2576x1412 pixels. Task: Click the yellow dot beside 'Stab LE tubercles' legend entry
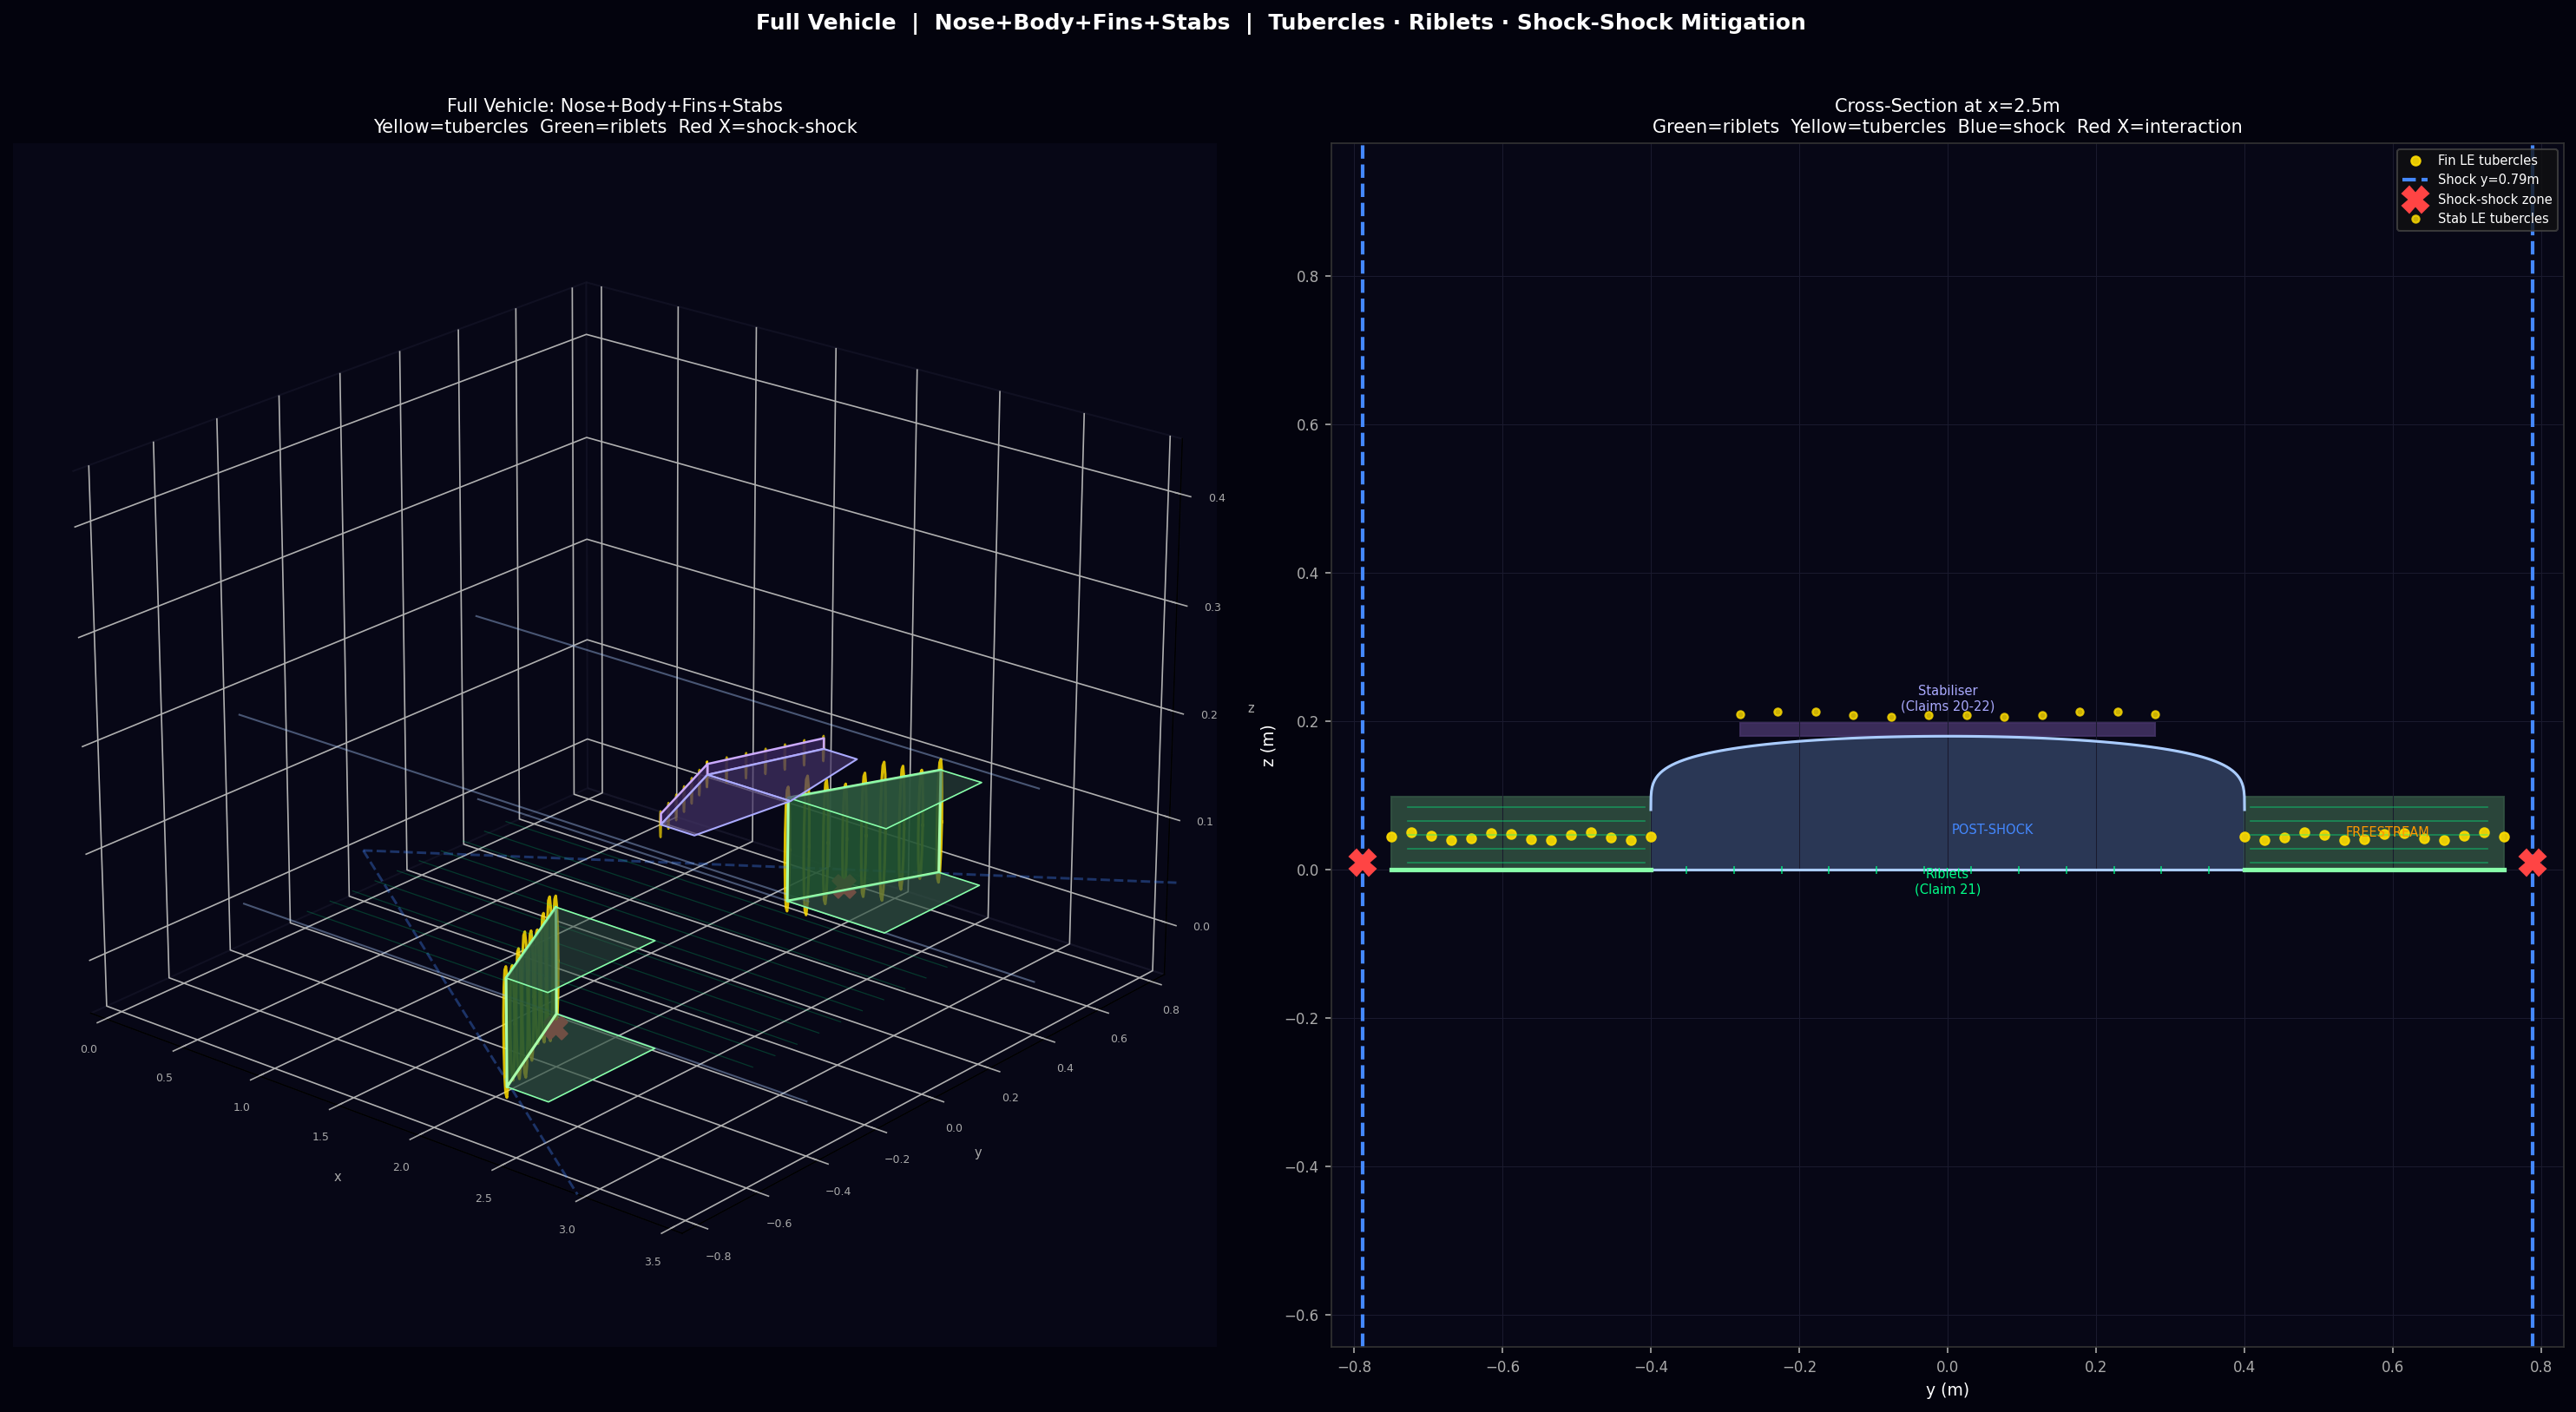[x=2415, y=219]
